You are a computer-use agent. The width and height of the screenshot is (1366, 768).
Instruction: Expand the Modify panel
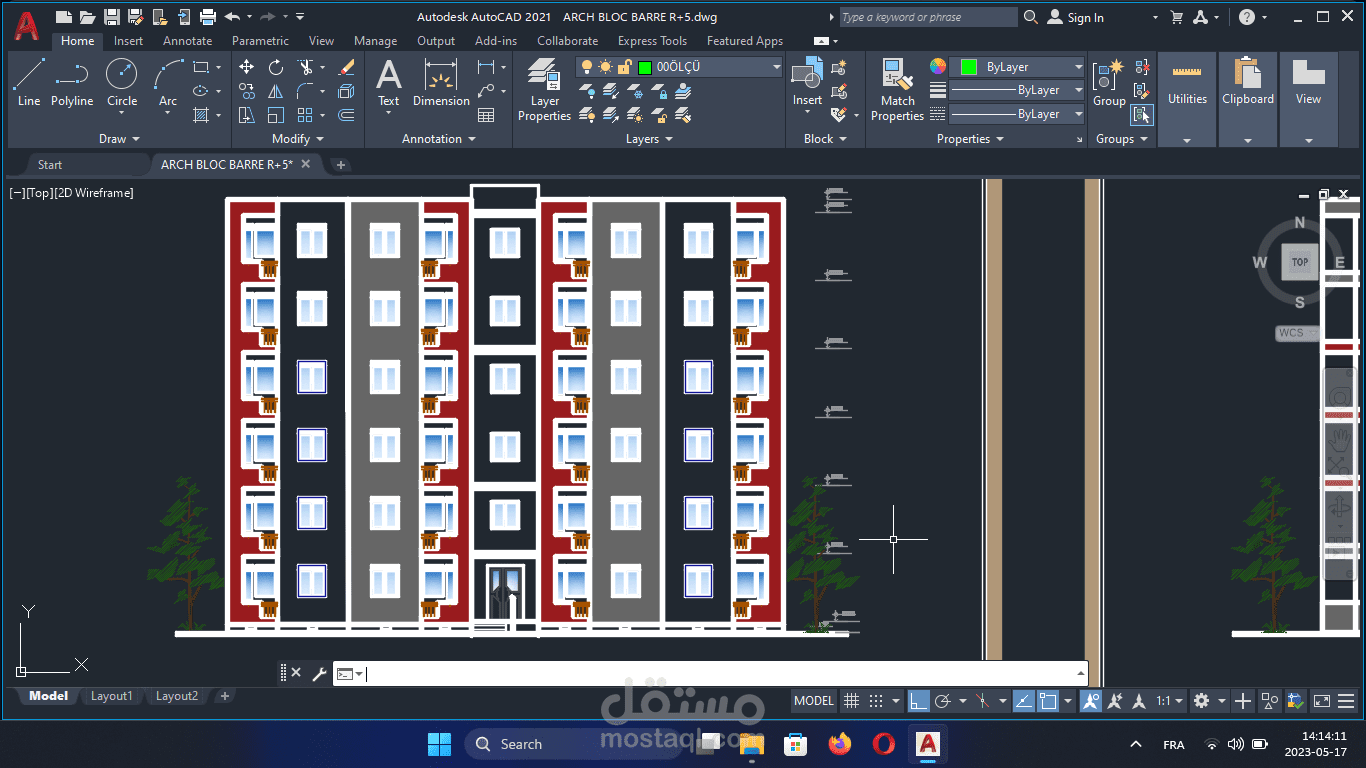tap(298, 139)
